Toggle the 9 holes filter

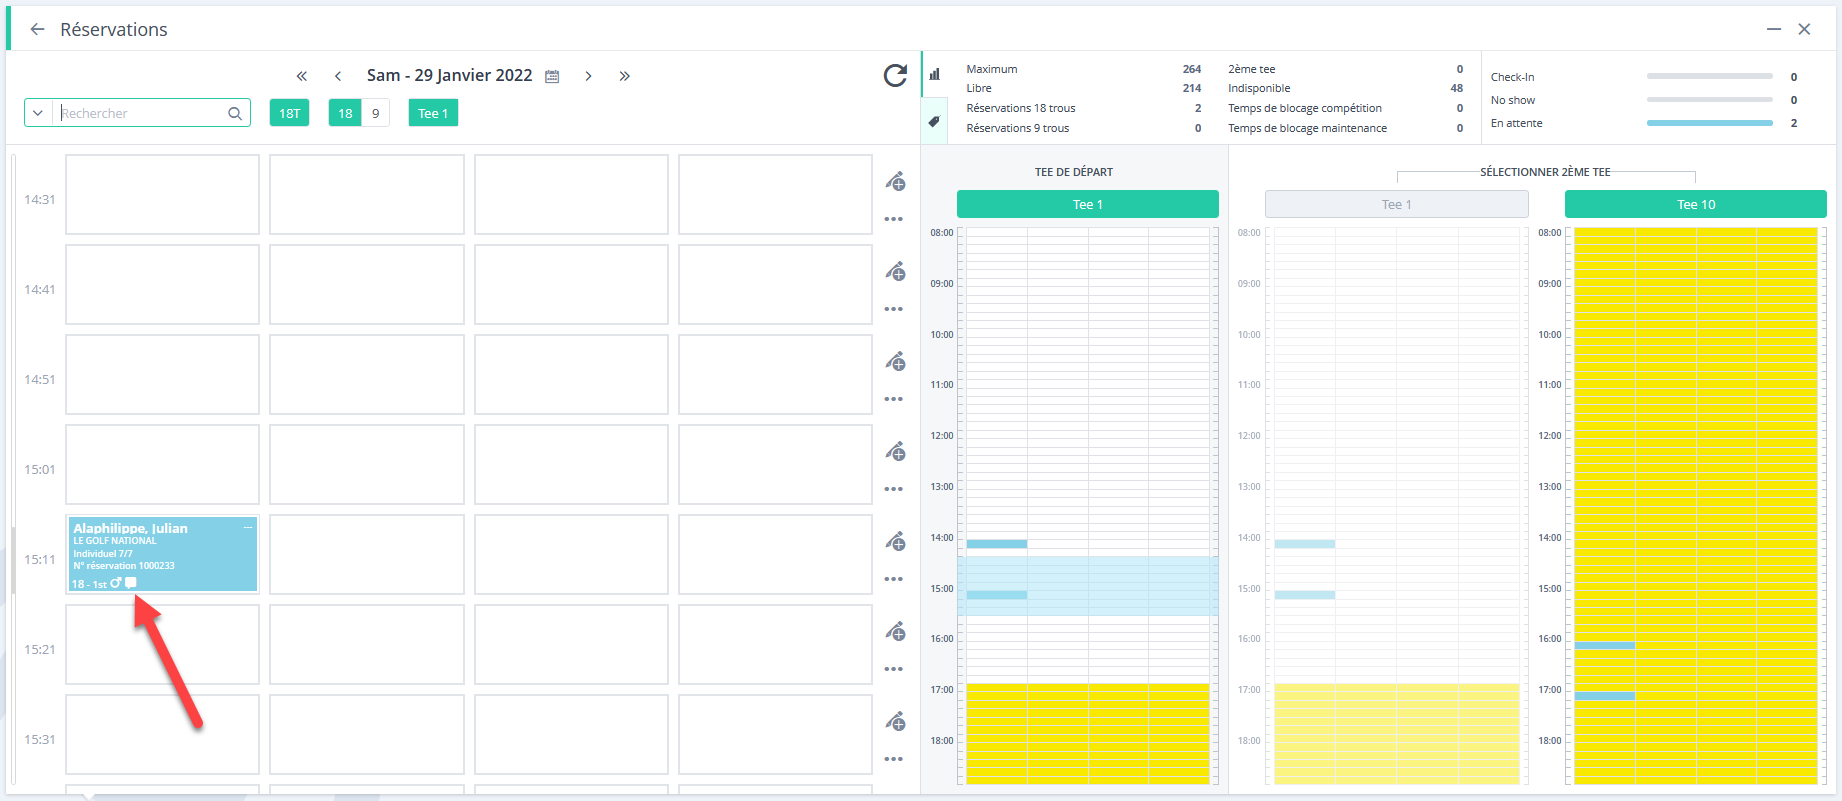(376, 113)
